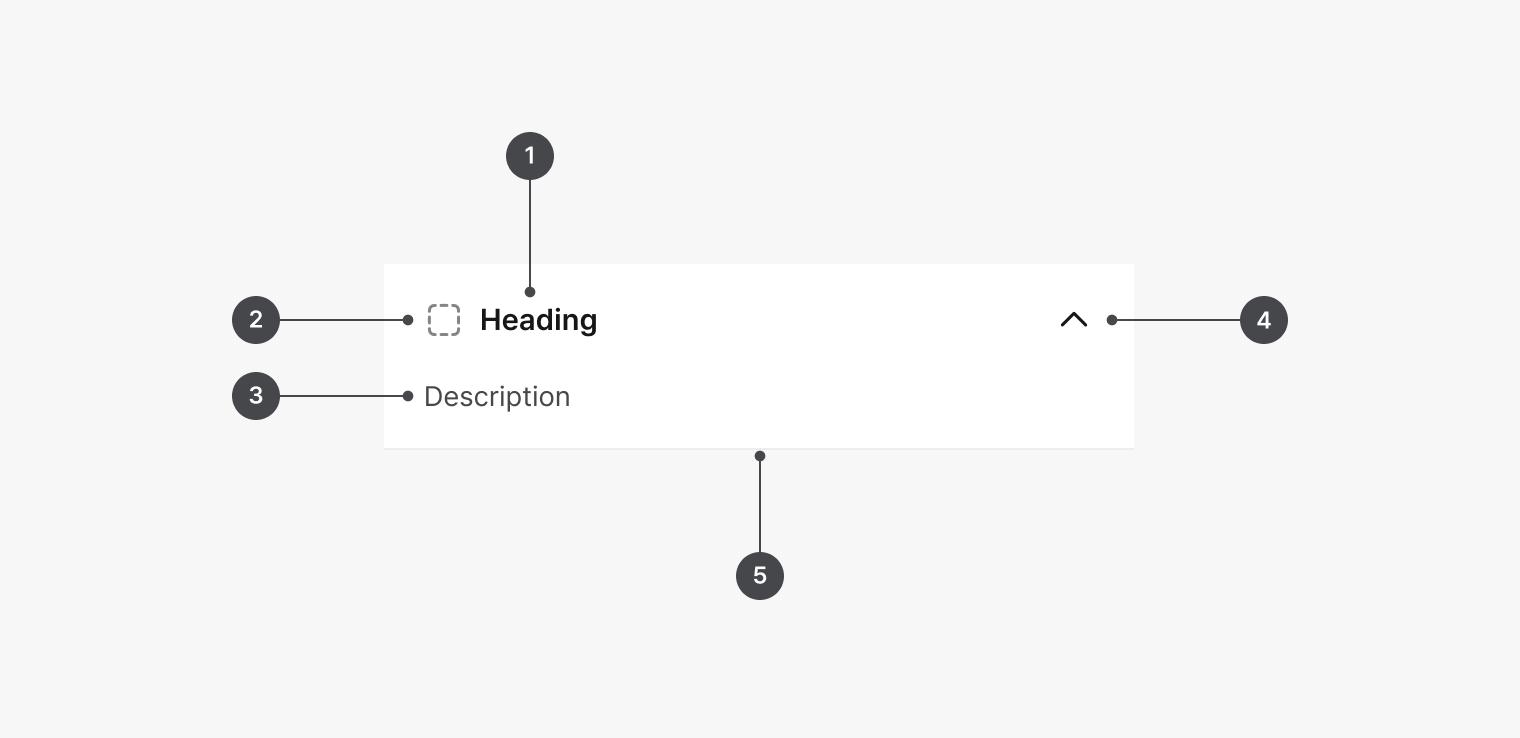
Task: Click the number 3 callout badge
Action: [256, 396]
